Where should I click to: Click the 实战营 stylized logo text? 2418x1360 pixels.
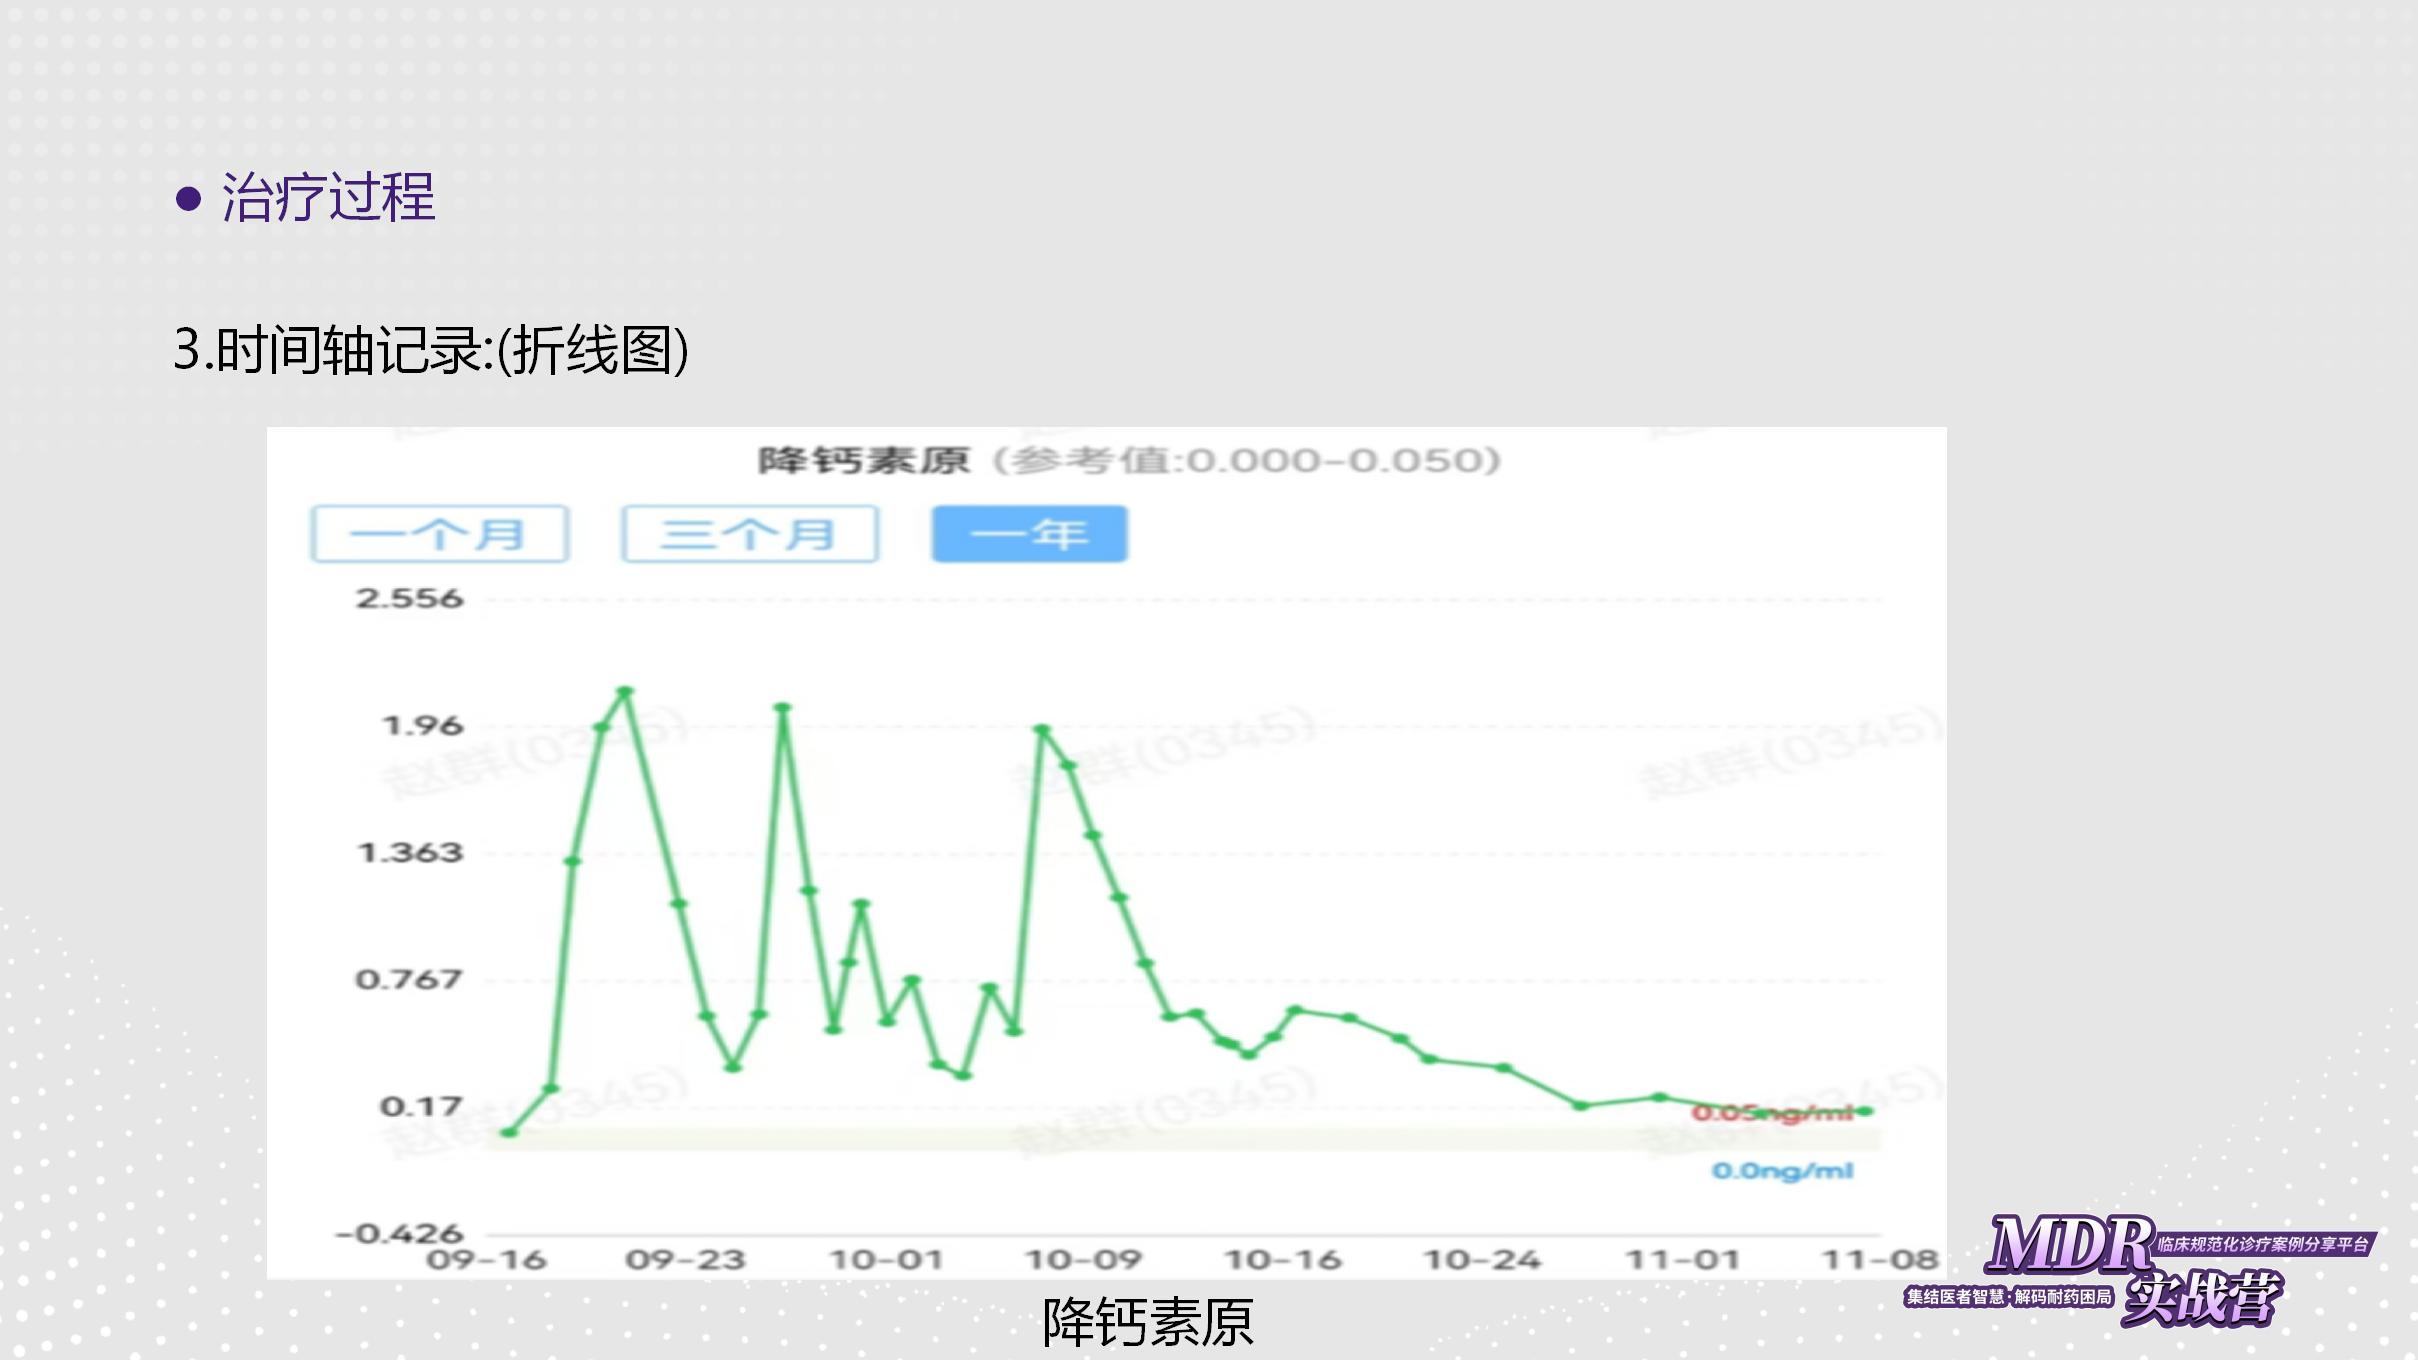2202,1298
